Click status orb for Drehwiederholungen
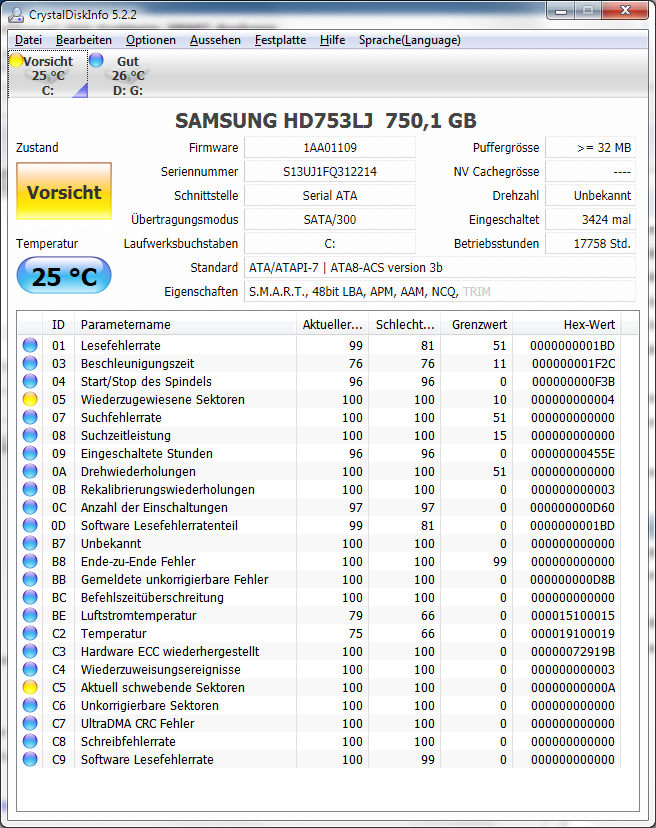Screen dimensions: 656x828 (x=30, y=471)
